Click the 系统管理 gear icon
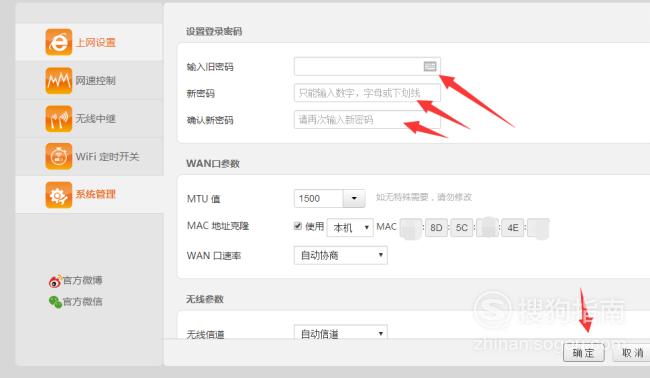 coord(58,194)
